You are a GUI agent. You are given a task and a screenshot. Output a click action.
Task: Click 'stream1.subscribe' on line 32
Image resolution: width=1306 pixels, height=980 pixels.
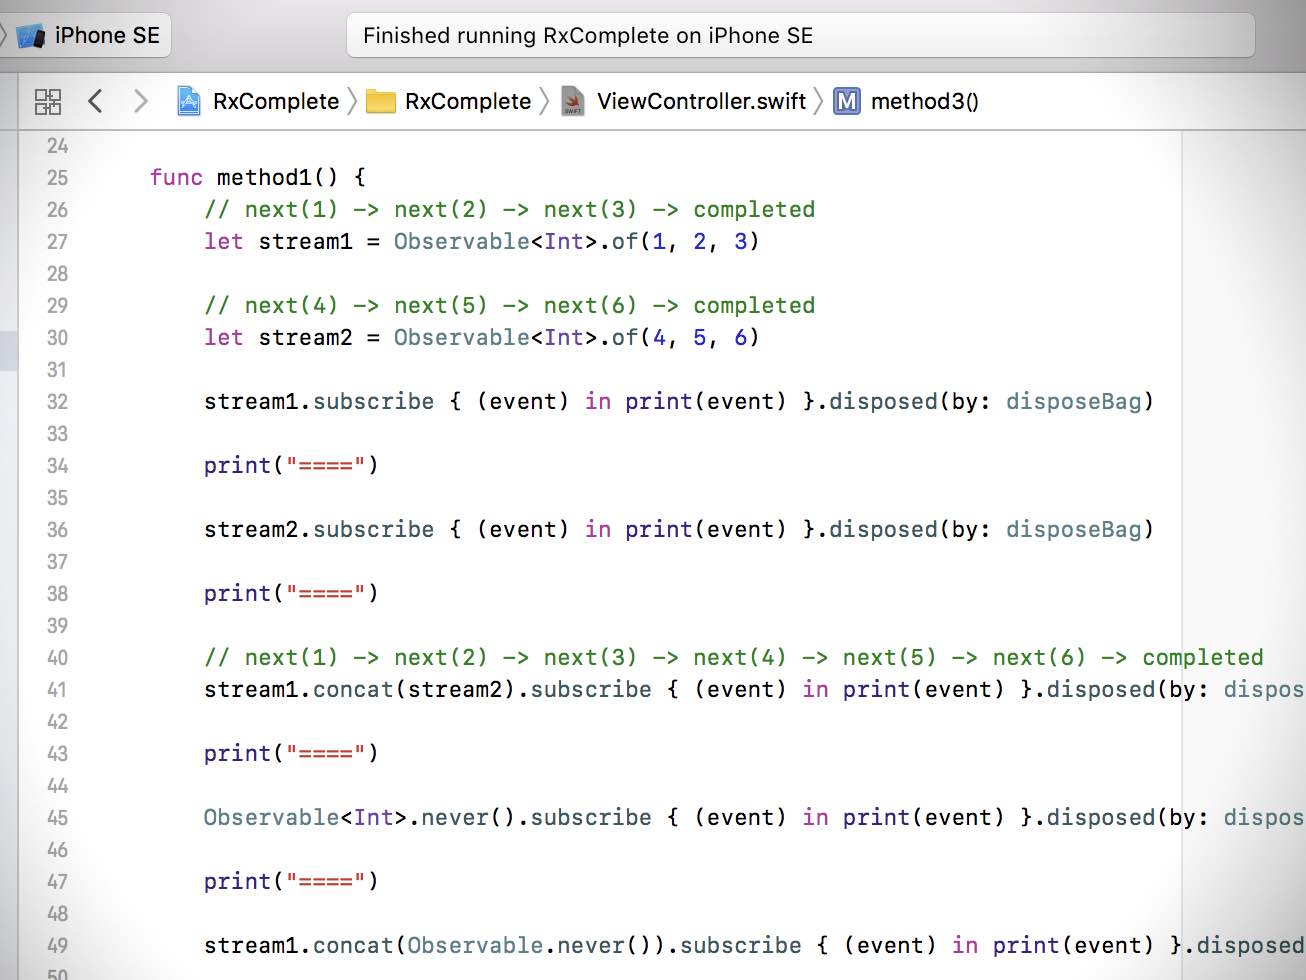[319, 402]
